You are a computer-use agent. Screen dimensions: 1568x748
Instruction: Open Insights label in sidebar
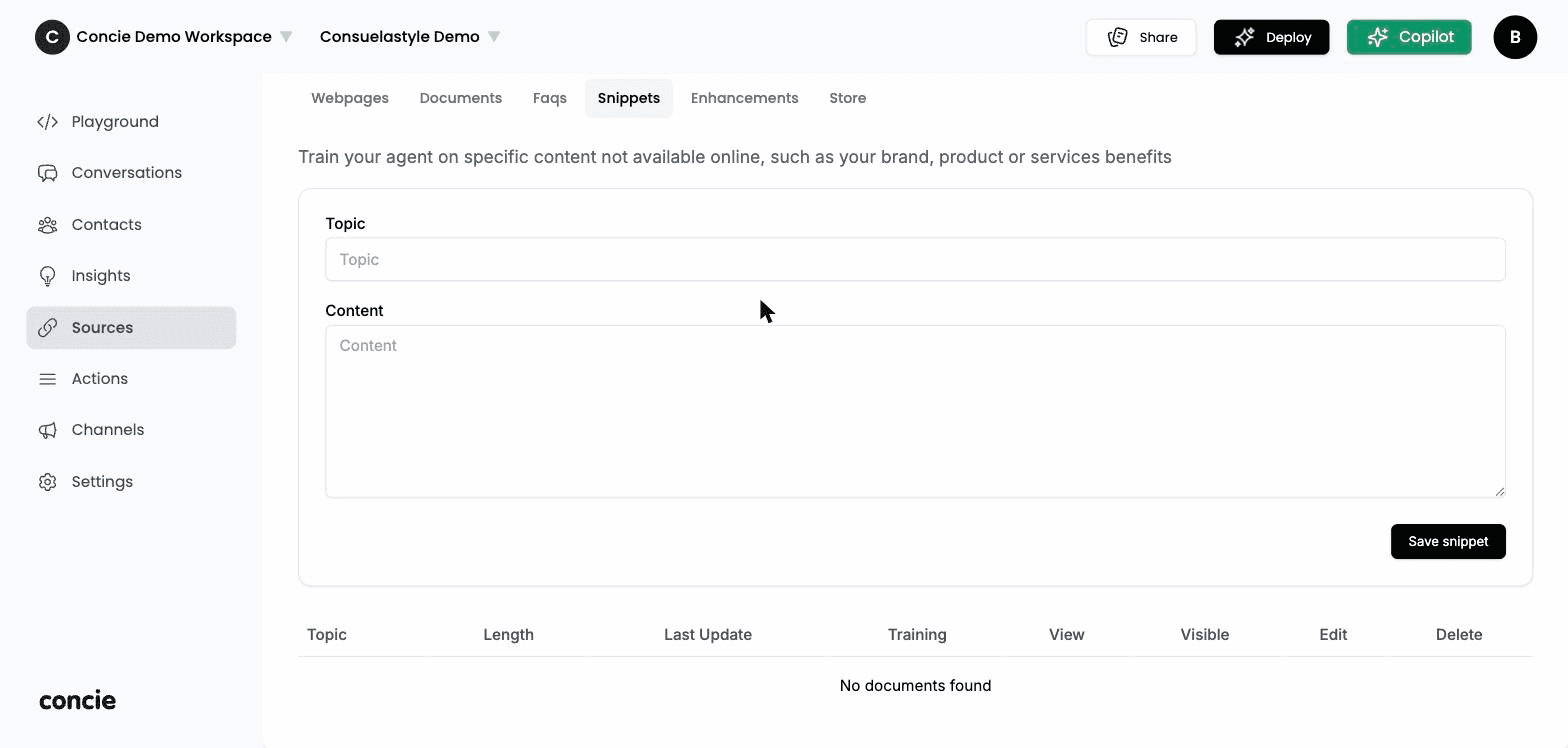[101, 276]
